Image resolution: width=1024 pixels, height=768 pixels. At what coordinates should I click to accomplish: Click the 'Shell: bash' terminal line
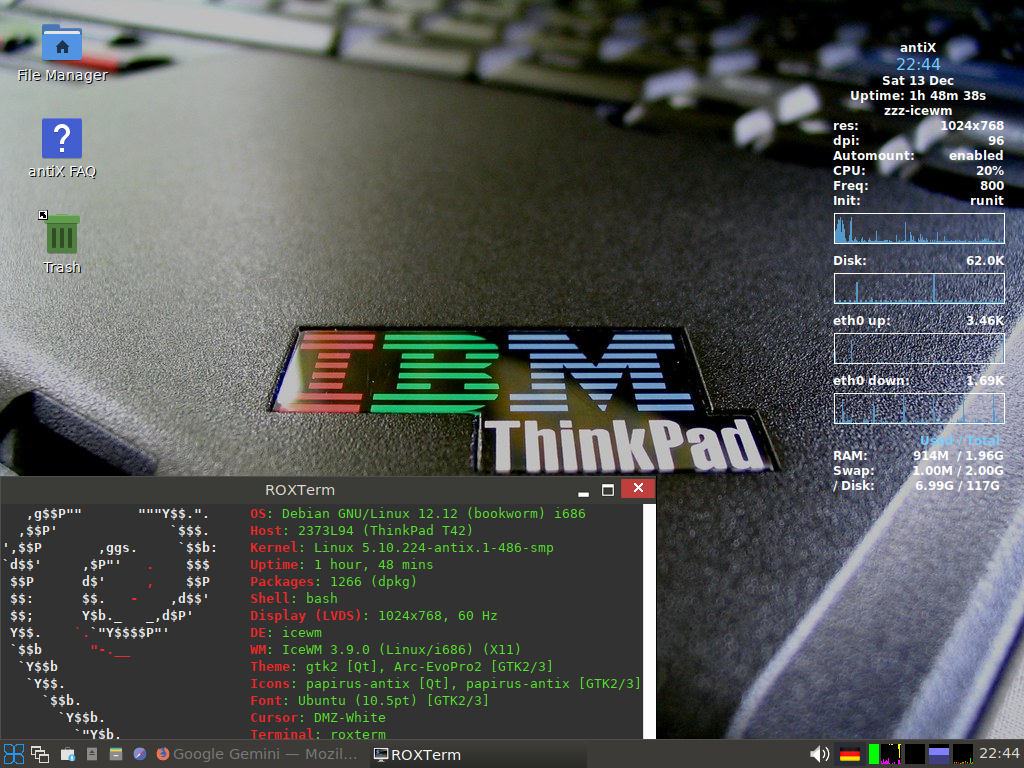click(x=294, y=598)
